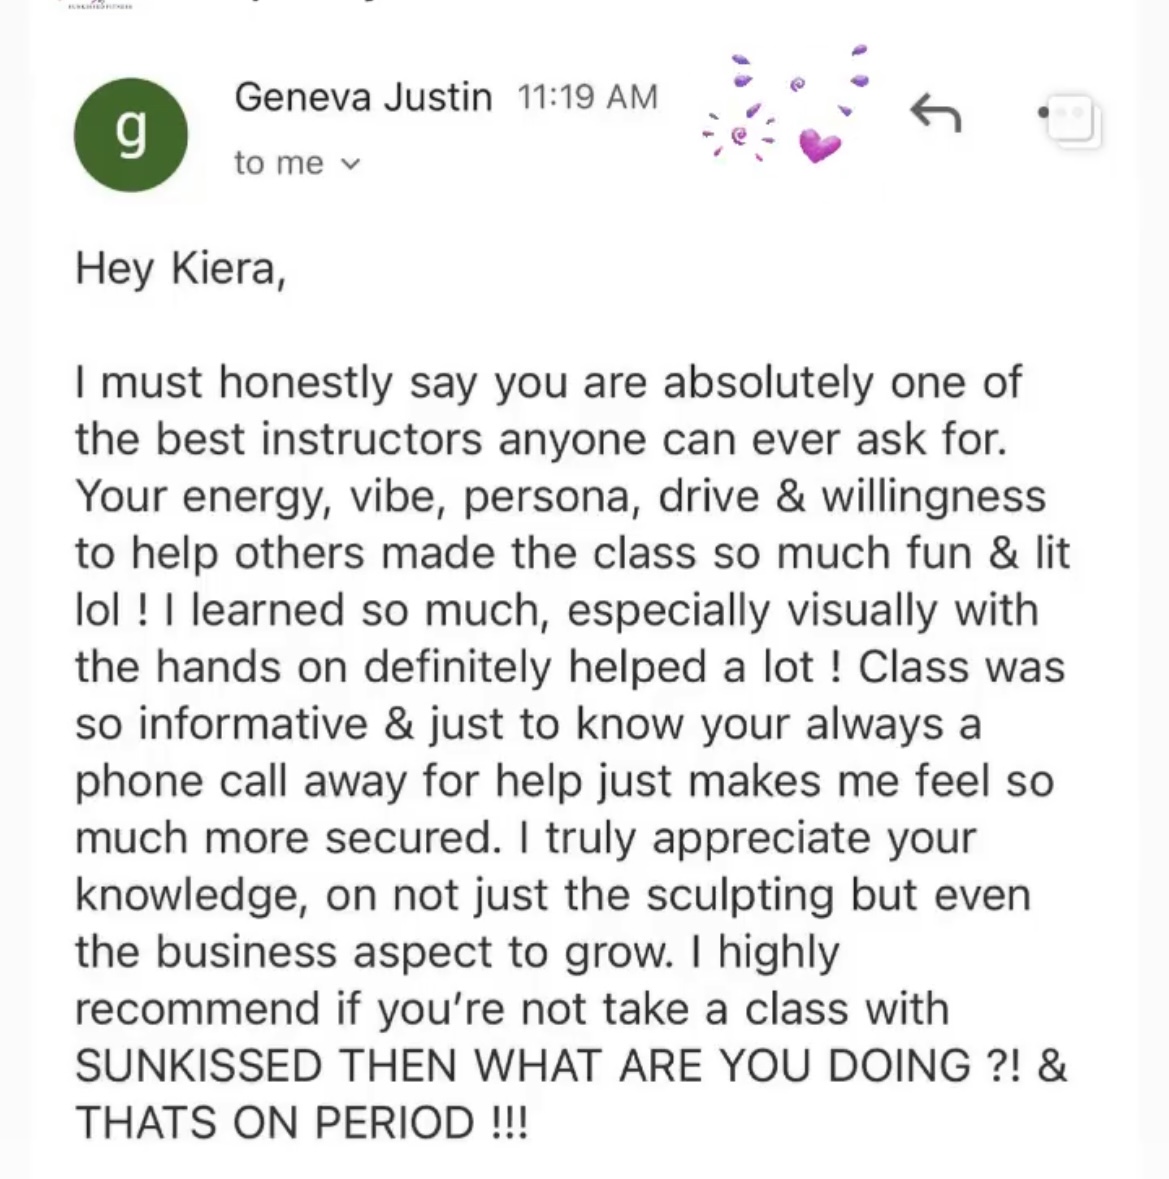This screenshot has height=1179, width=1169.
Task: Click the 11:19 AM timestamp
Action: 588,97
